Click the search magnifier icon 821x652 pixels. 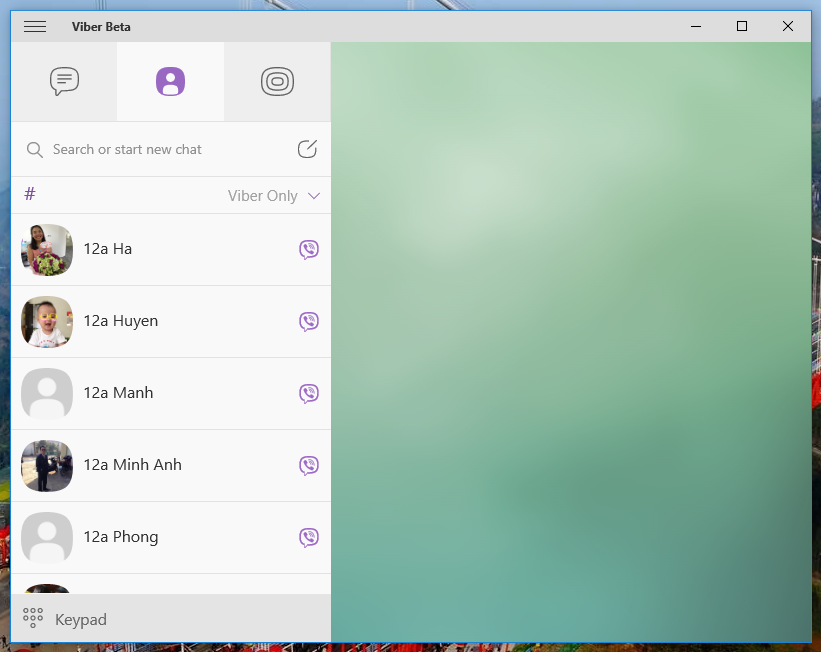34,149
